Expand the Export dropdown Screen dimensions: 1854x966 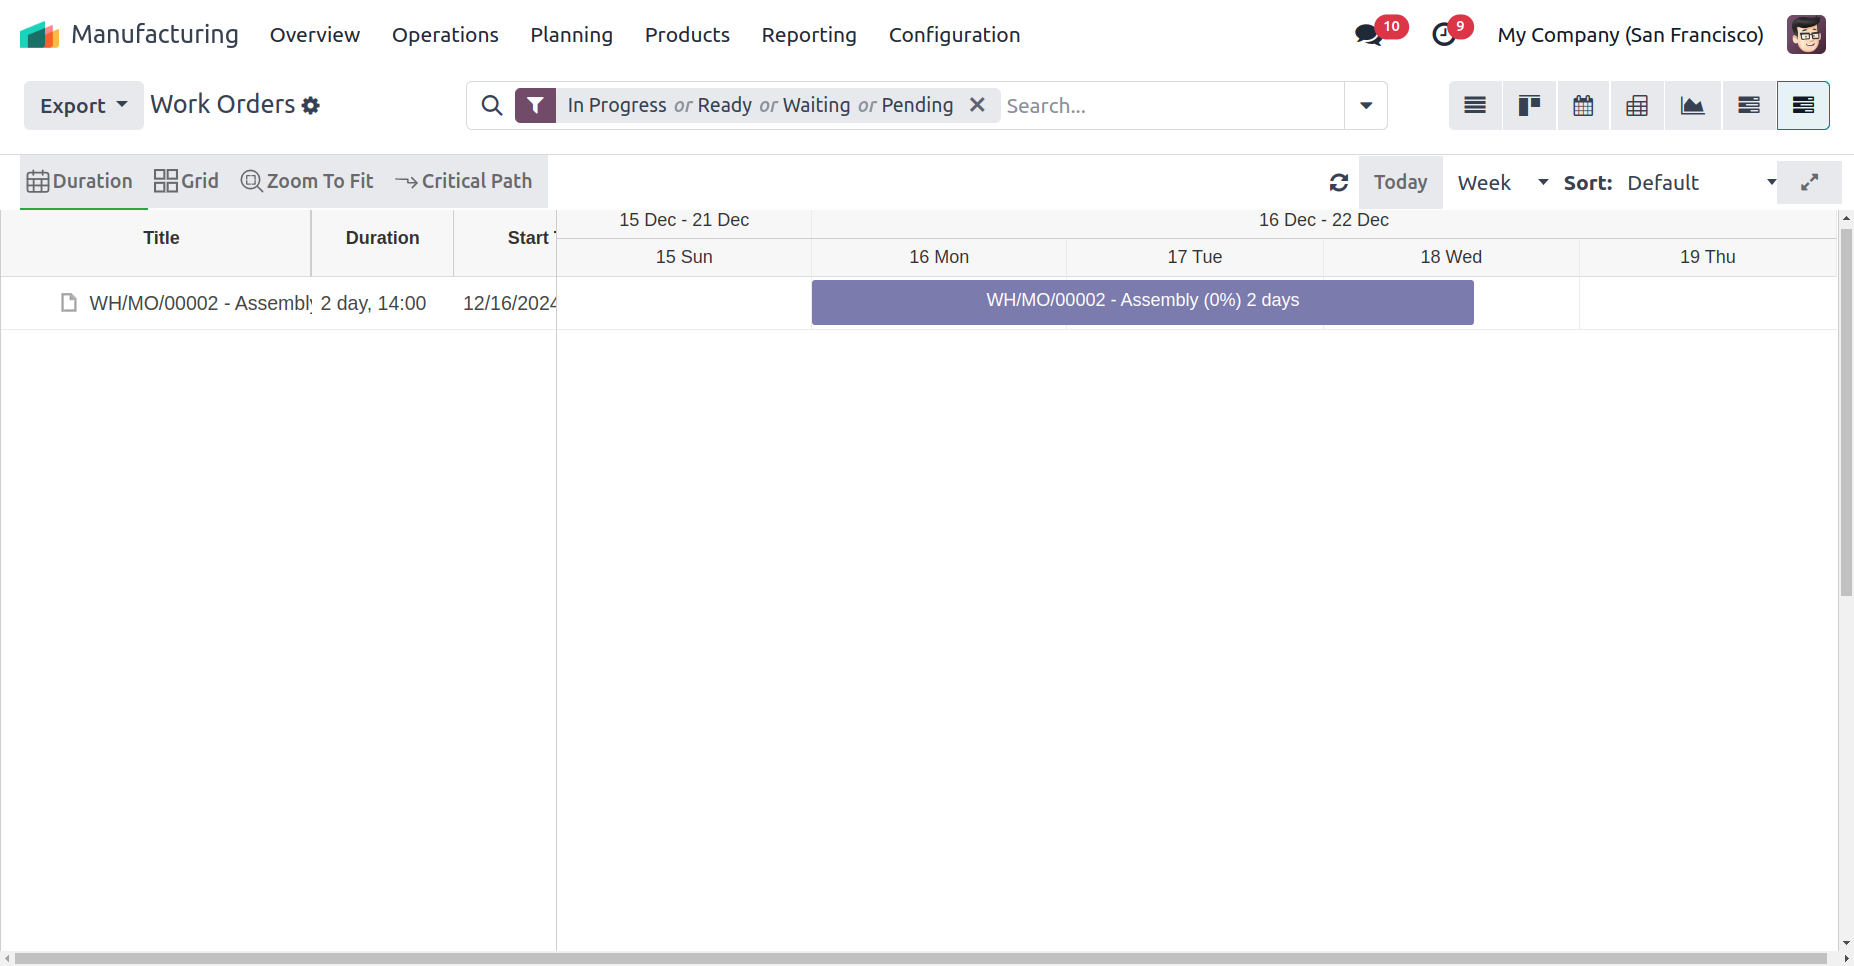(84, 106)
